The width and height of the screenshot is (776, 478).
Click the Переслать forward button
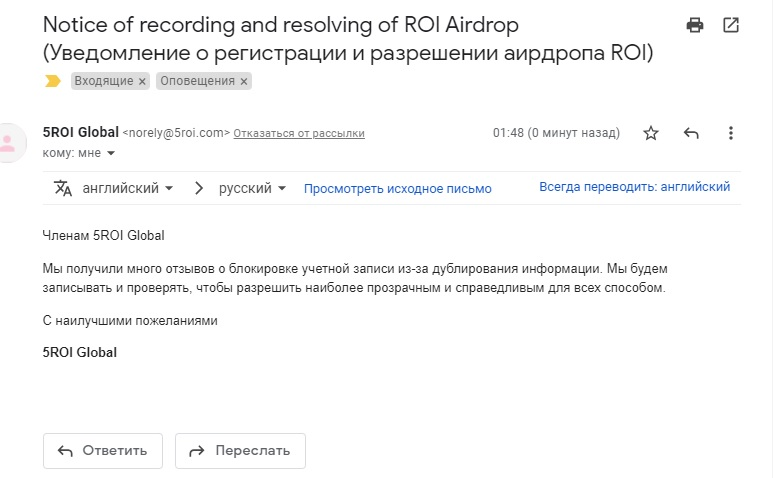click(240, 451)
